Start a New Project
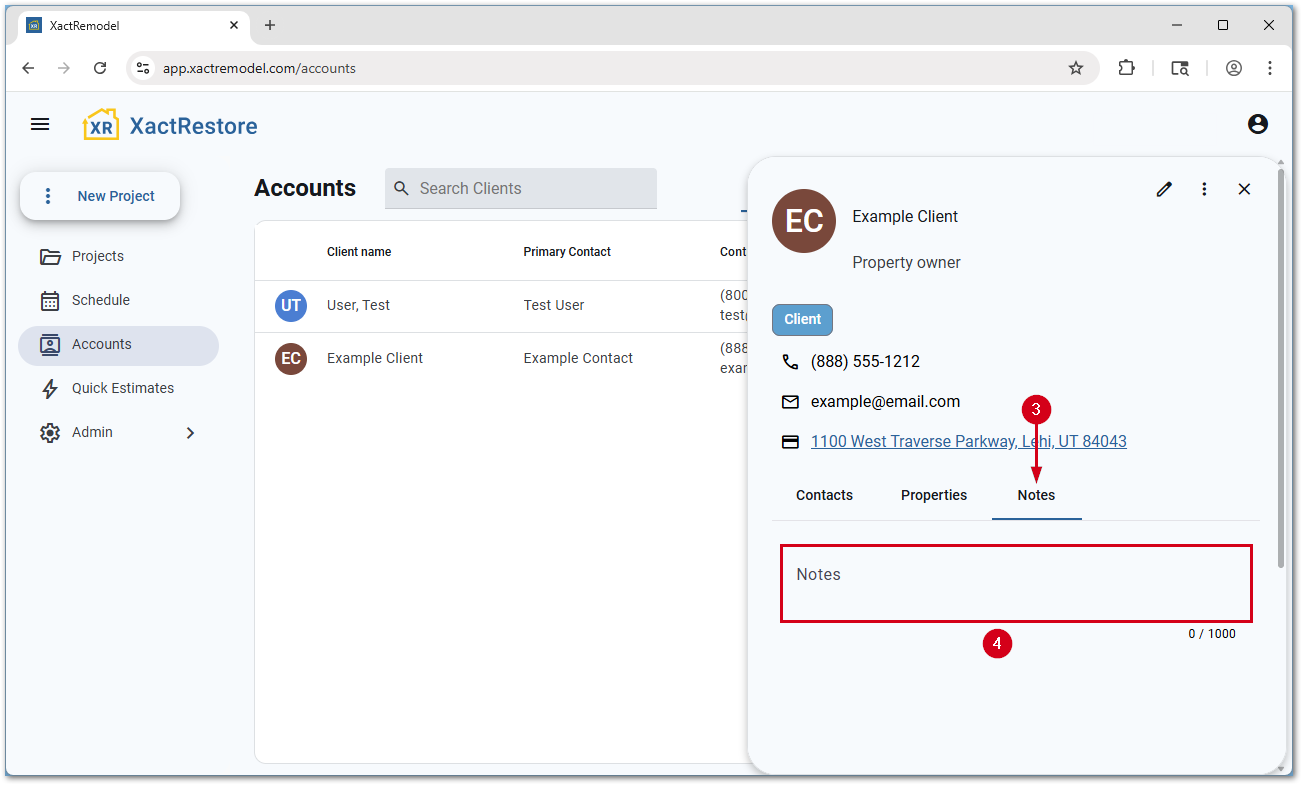The image size is (1302, 785). (100, 196)
